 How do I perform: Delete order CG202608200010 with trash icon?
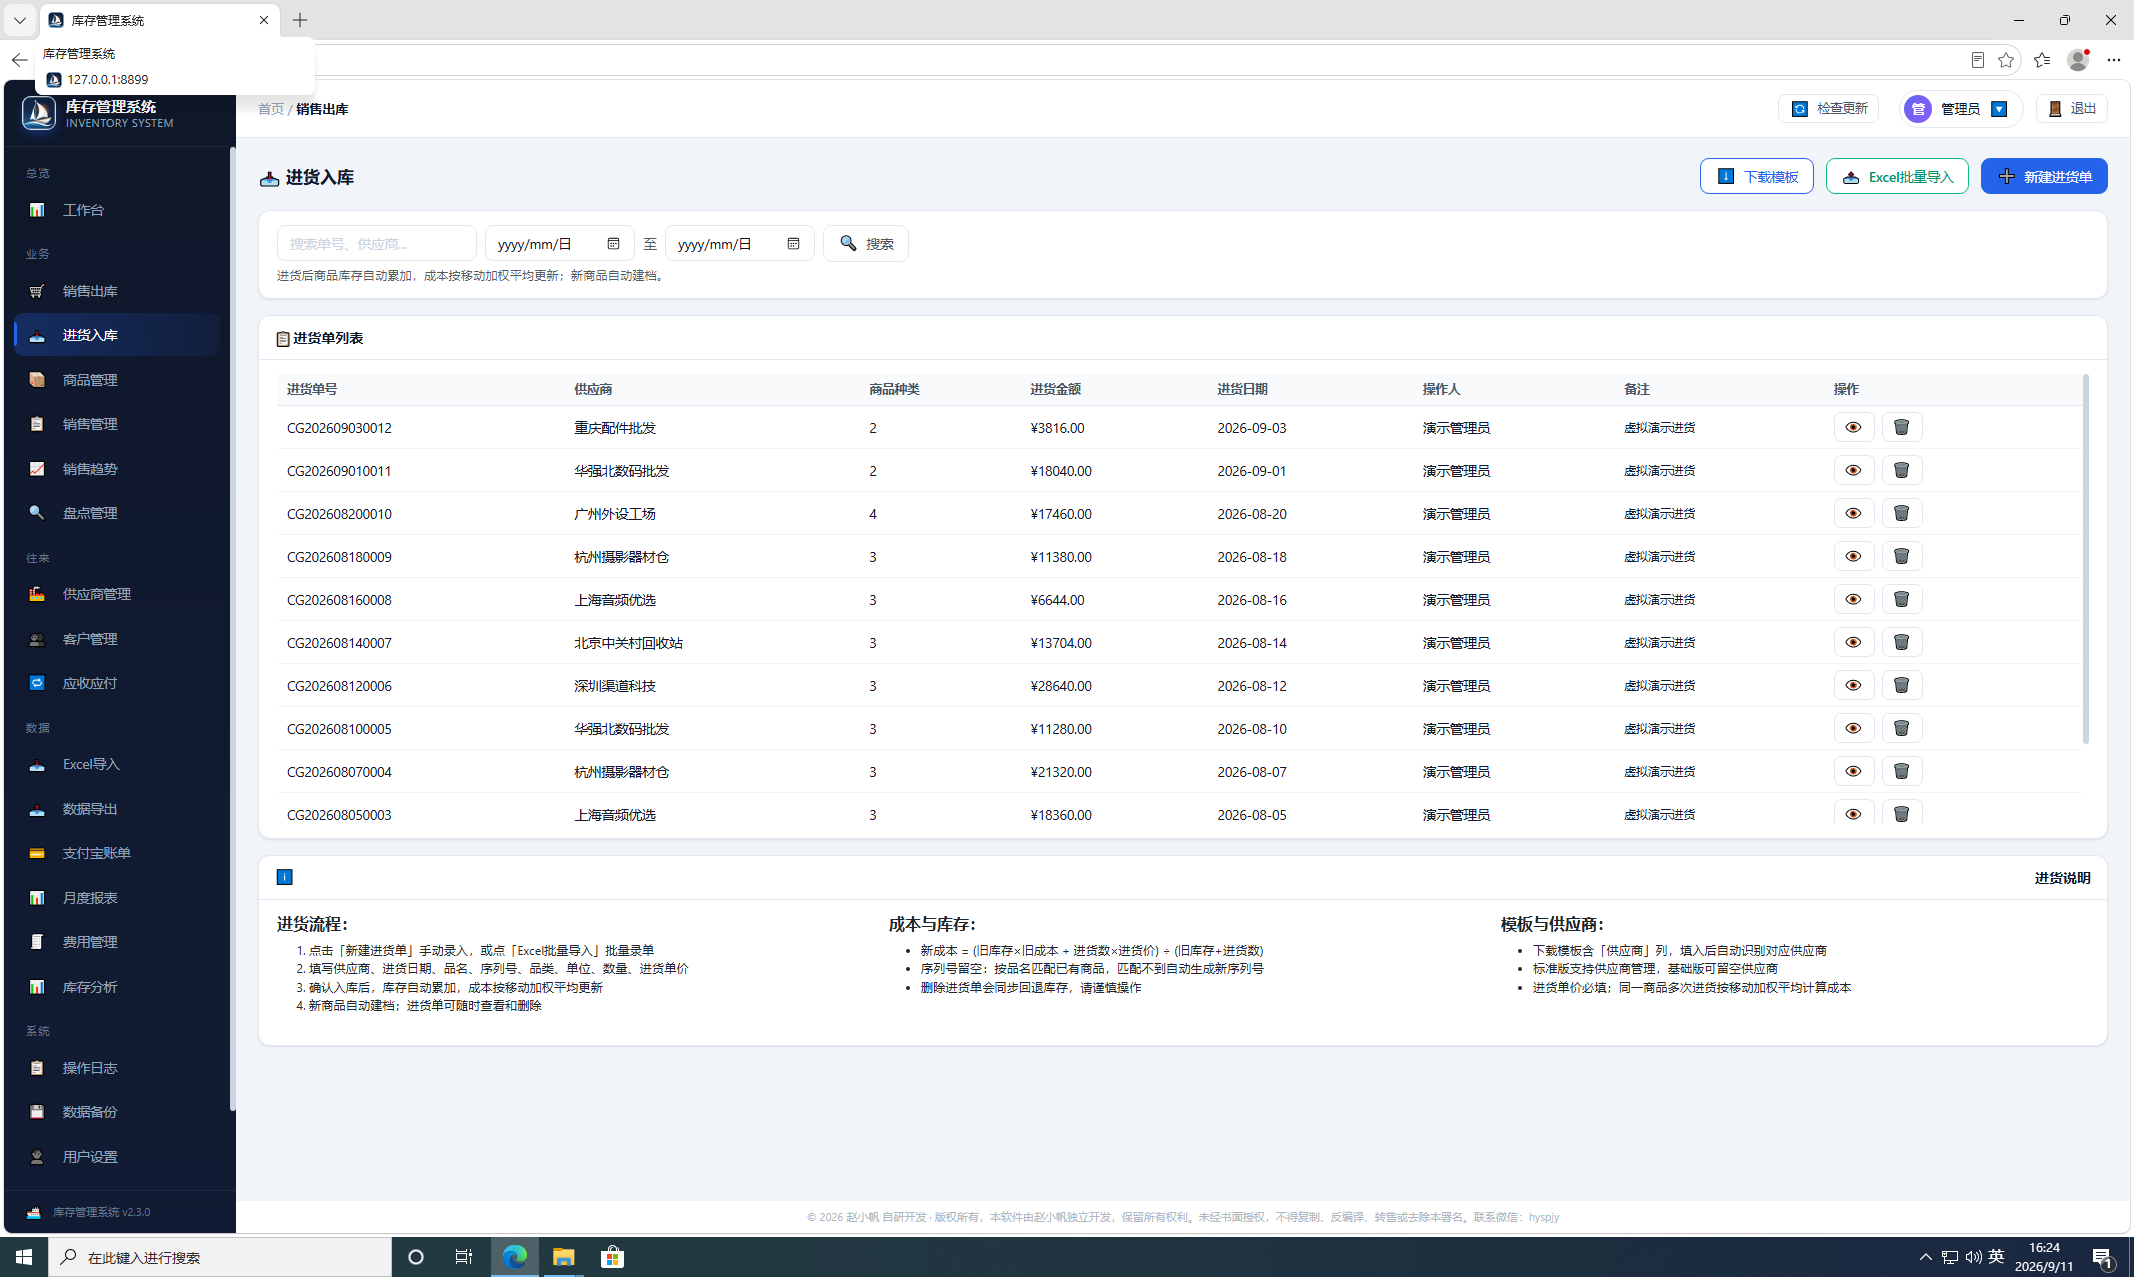[1901, 513]
